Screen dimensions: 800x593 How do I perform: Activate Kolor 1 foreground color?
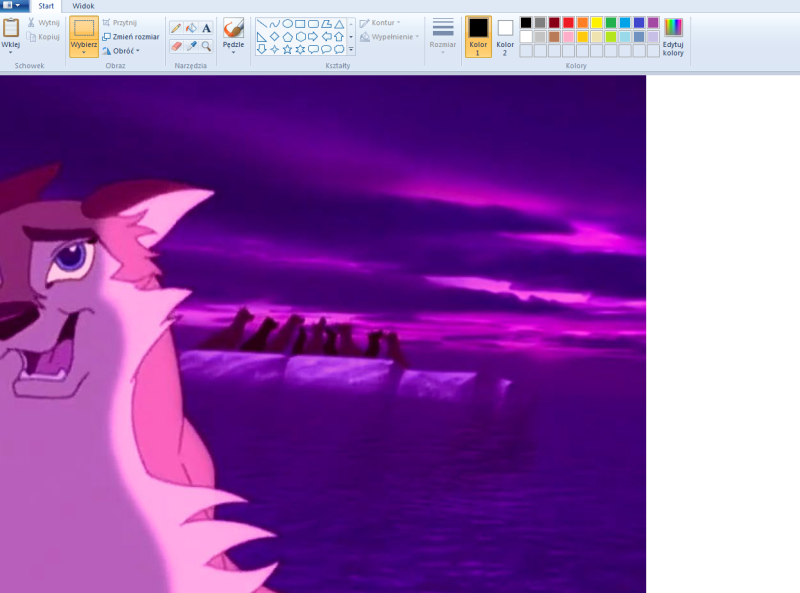click(x=478, y=36)
